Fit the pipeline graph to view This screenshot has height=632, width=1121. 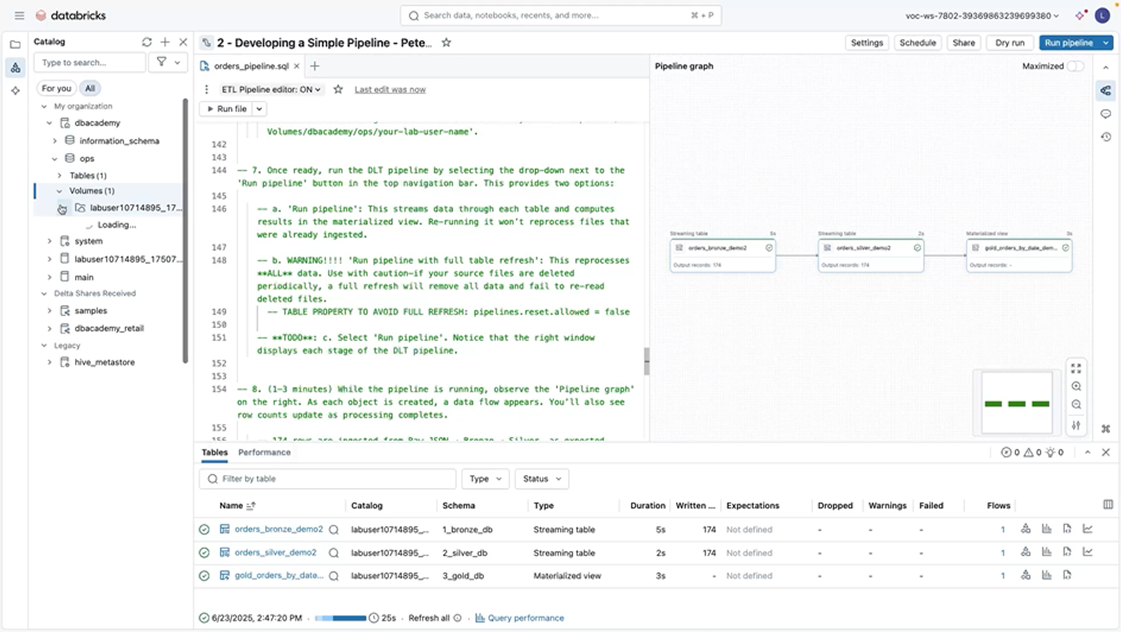click(1076, 367)
